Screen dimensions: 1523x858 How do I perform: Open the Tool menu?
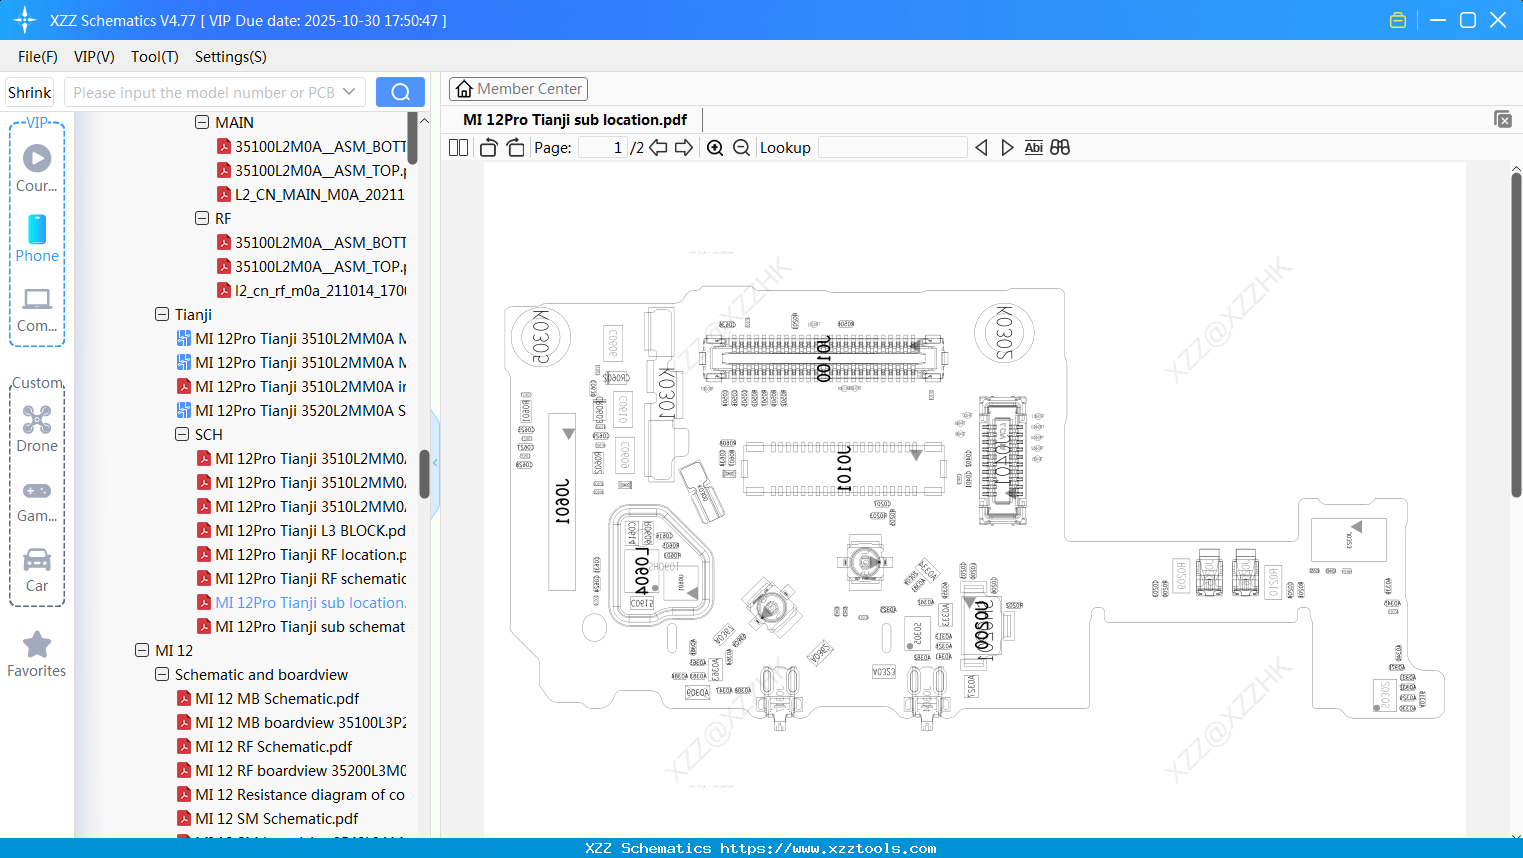click(154, 57)
